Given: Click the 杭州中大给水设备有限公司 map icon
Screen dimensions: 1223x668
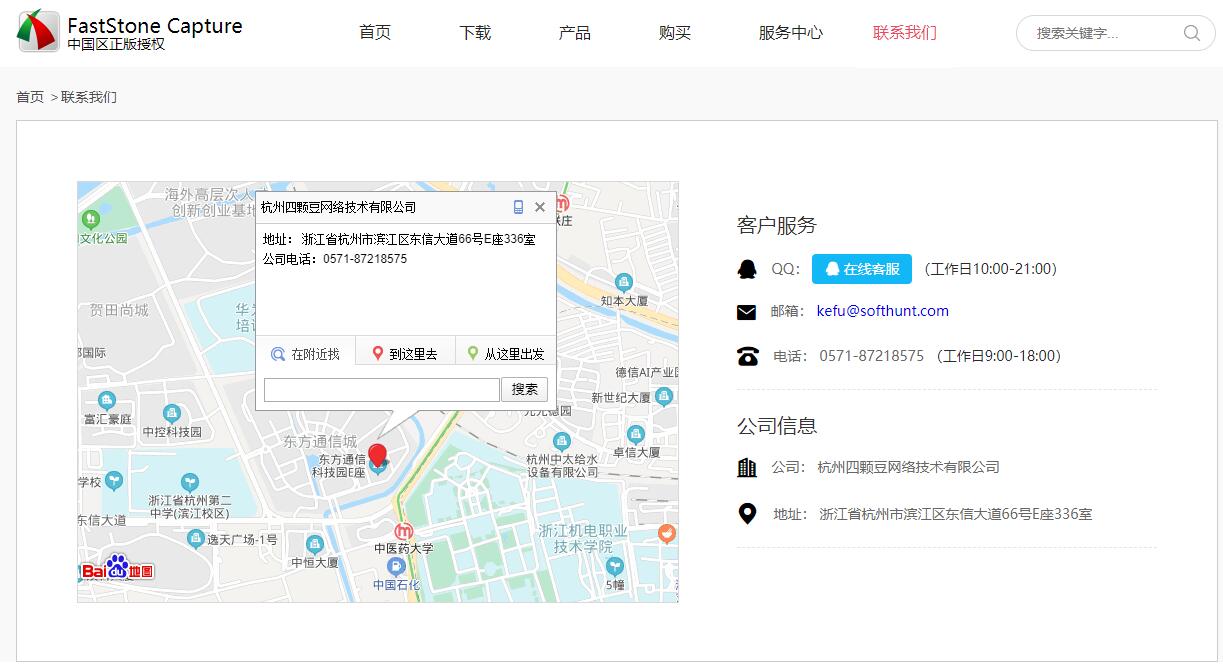Looking at the screenshot, I should (562, 441).
